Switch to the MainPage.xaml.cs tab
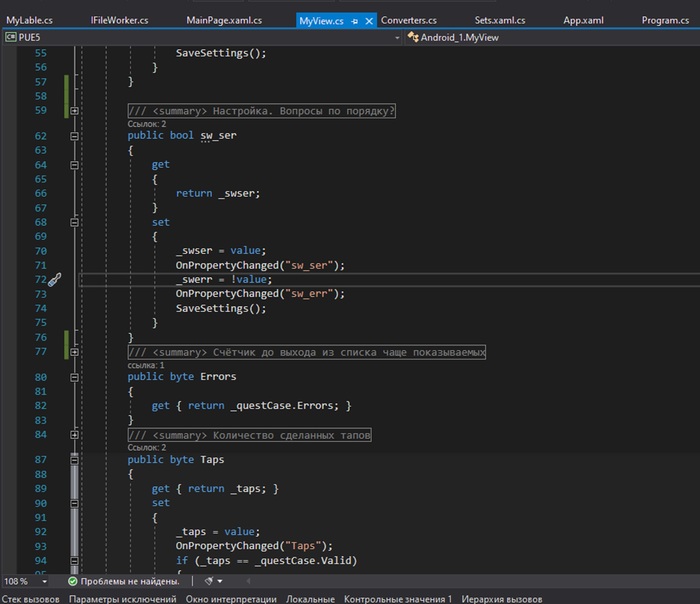Image resolution: width=700 pixels, height=604 pixels. click(224, 20)
